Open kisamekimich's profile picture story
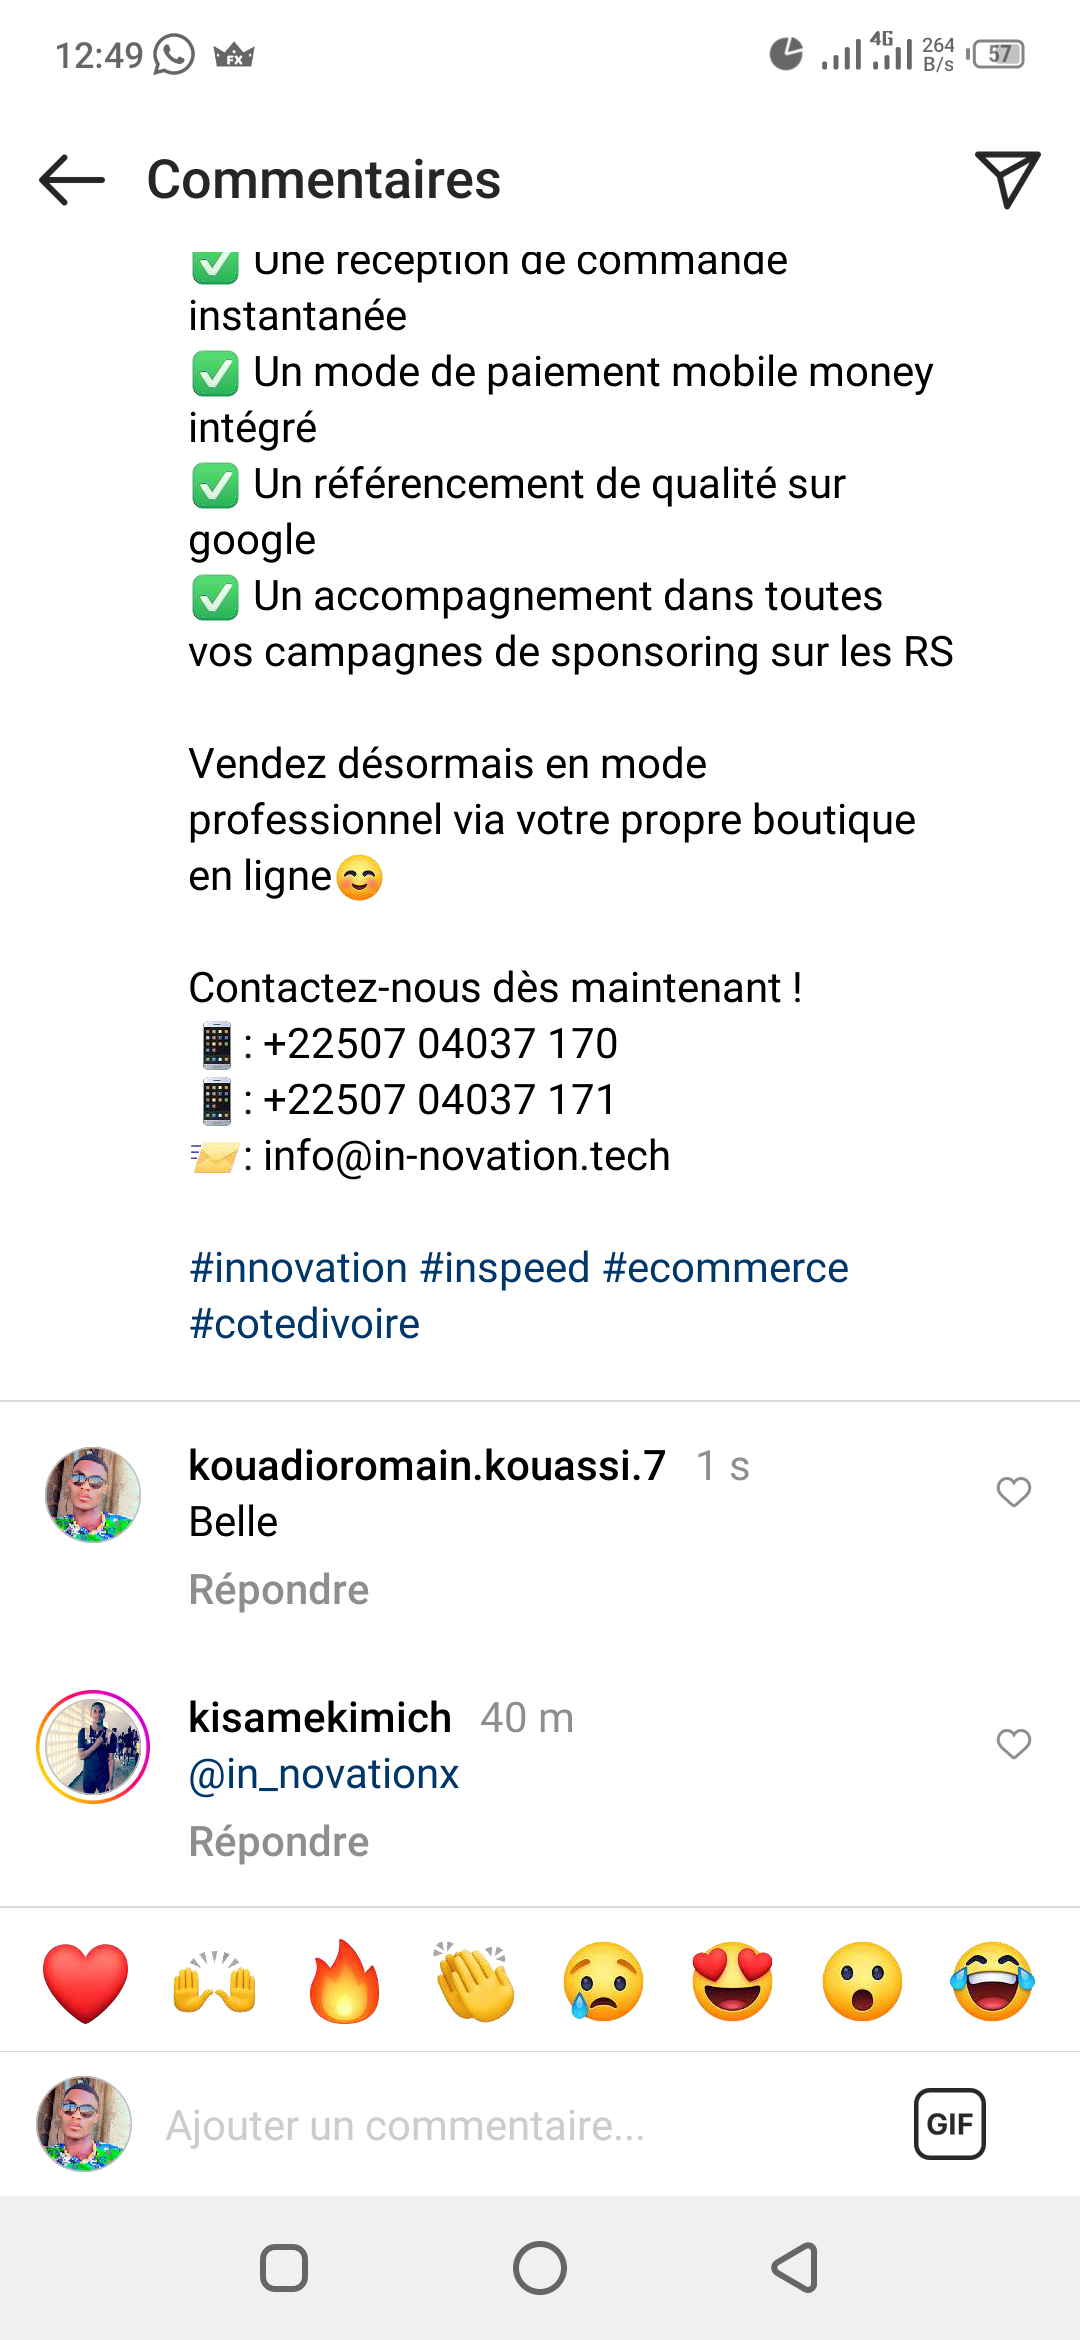The width and height of the screenshot is (1080, 2340). [93, 1747]
